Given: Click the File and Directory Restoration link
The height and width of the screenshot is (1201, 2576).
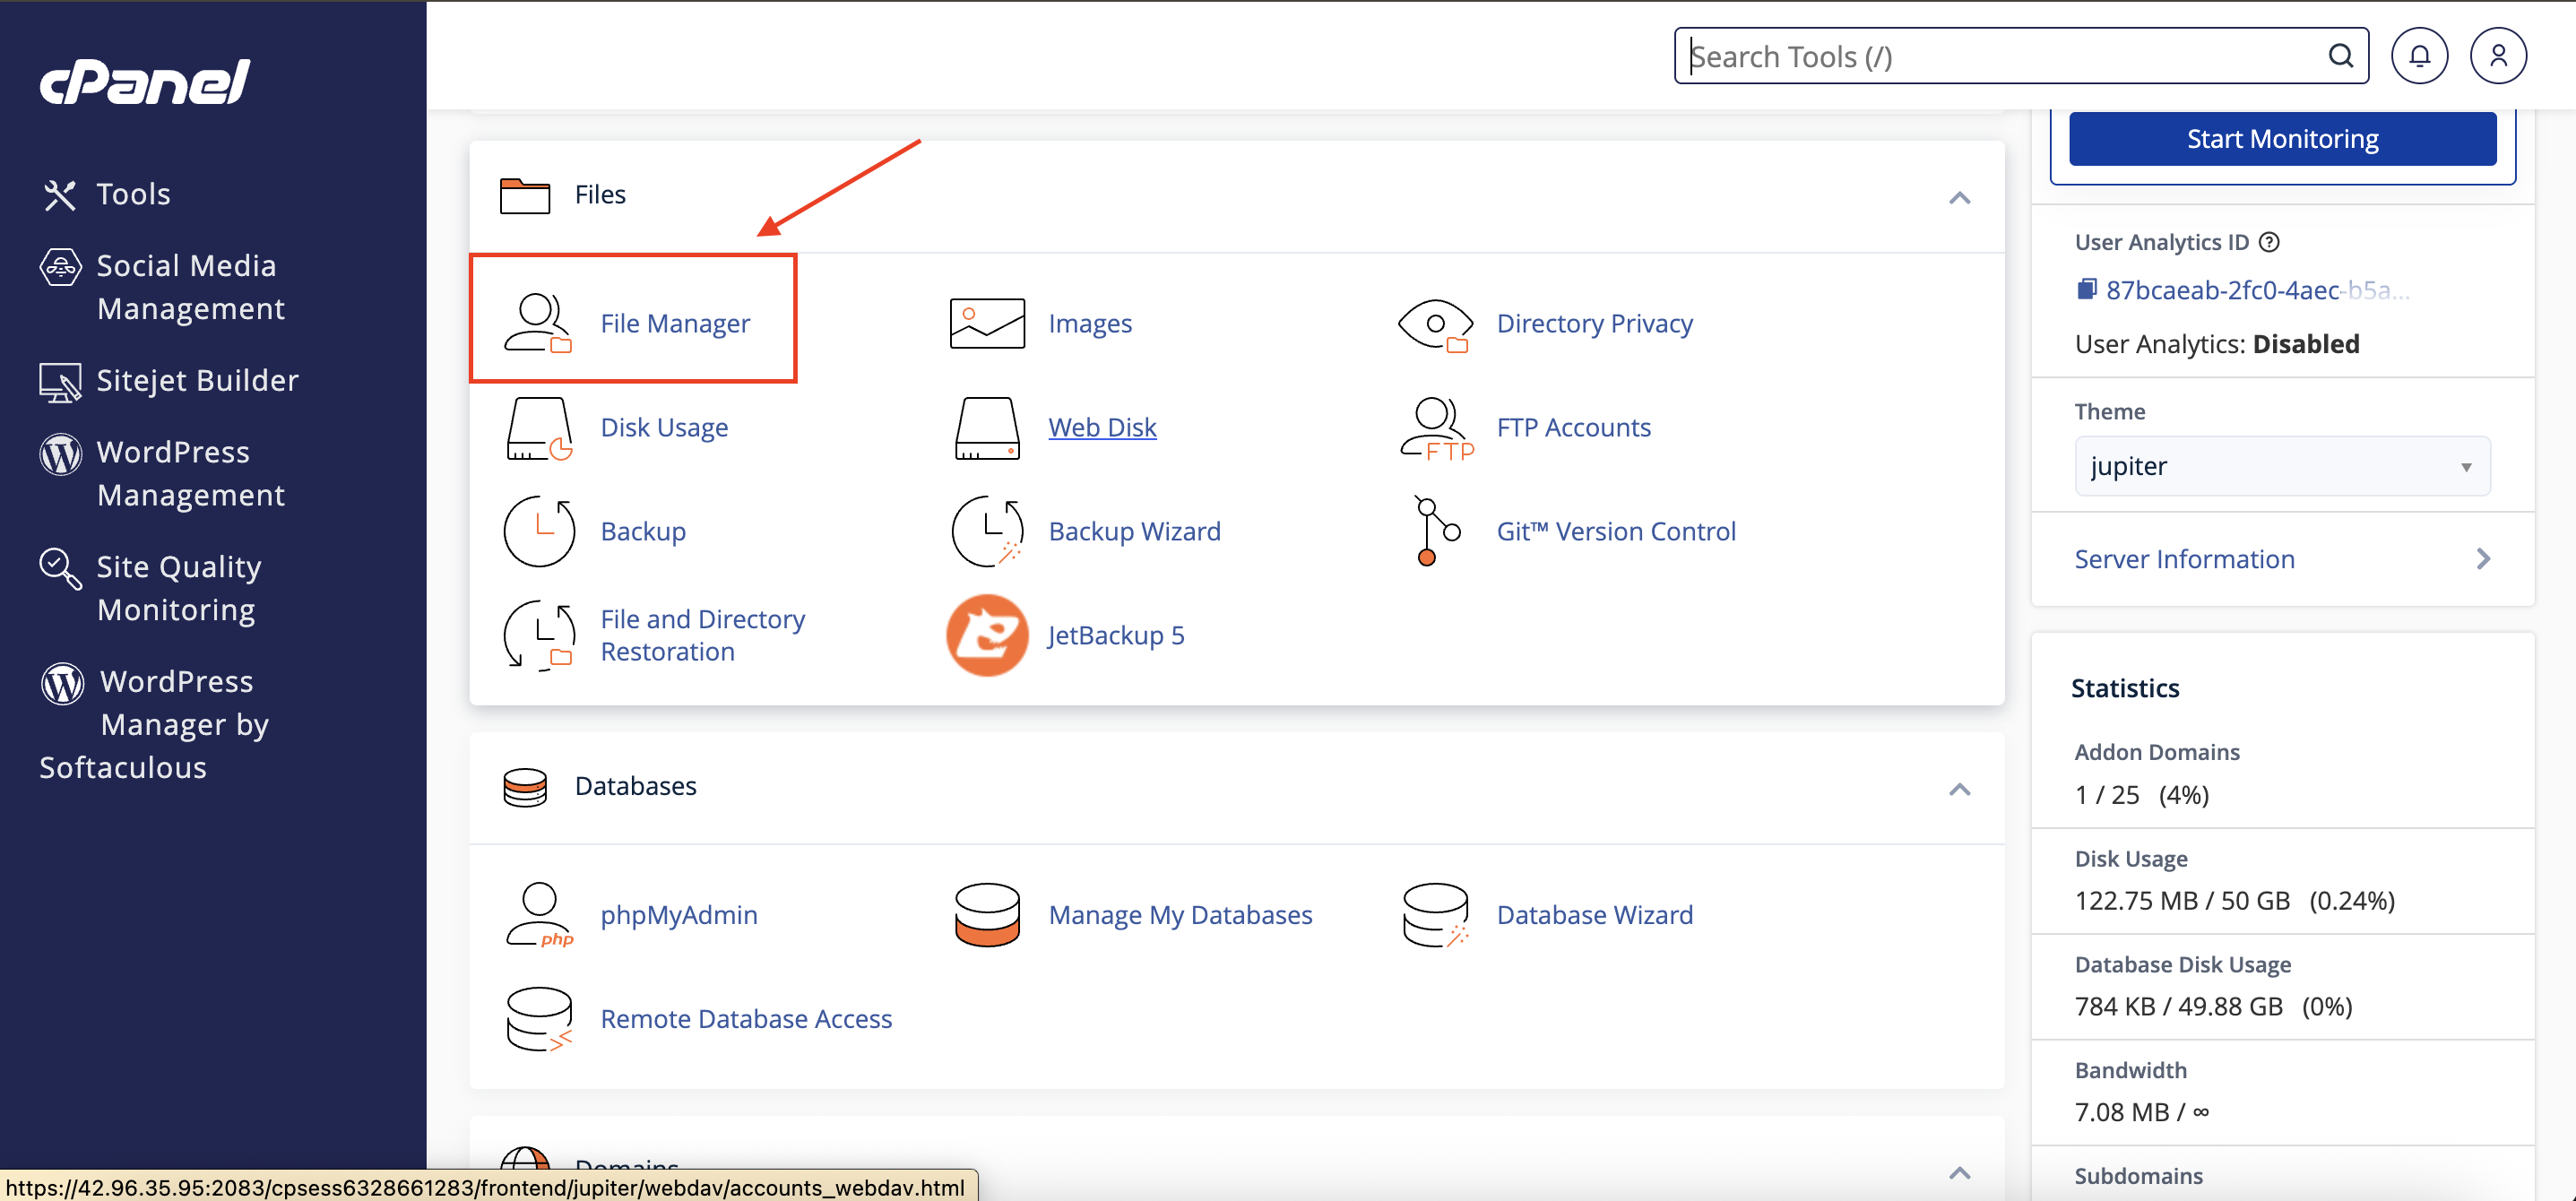Looking at the screenshot, I should pos(702,635).
